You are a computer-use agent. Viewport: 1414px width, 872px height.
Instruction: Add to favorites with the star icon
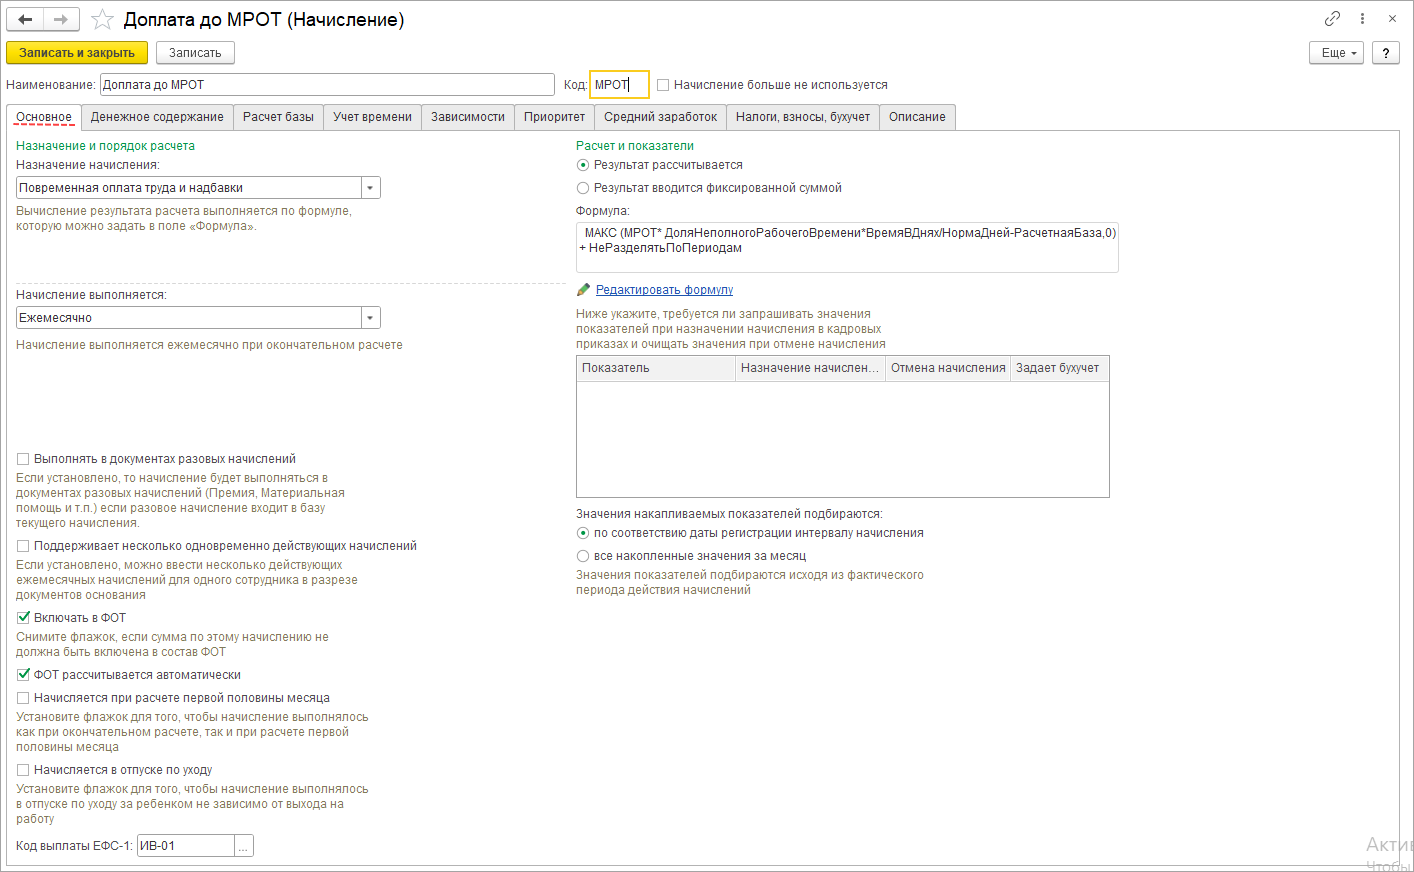point(102,19)
